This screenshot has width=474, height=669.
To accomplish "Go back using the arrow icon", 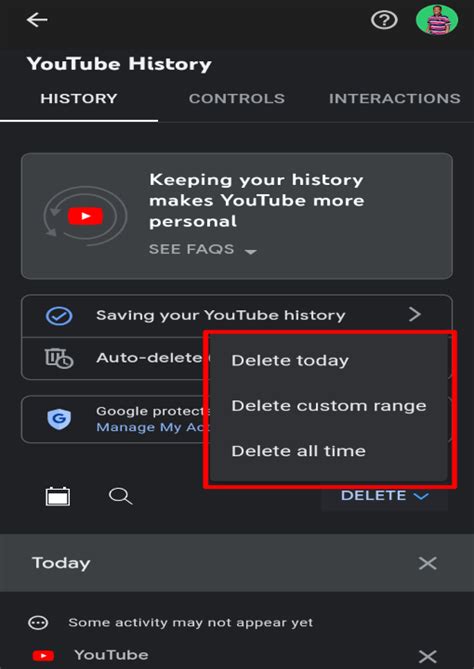I will click(x=37, y=20).
